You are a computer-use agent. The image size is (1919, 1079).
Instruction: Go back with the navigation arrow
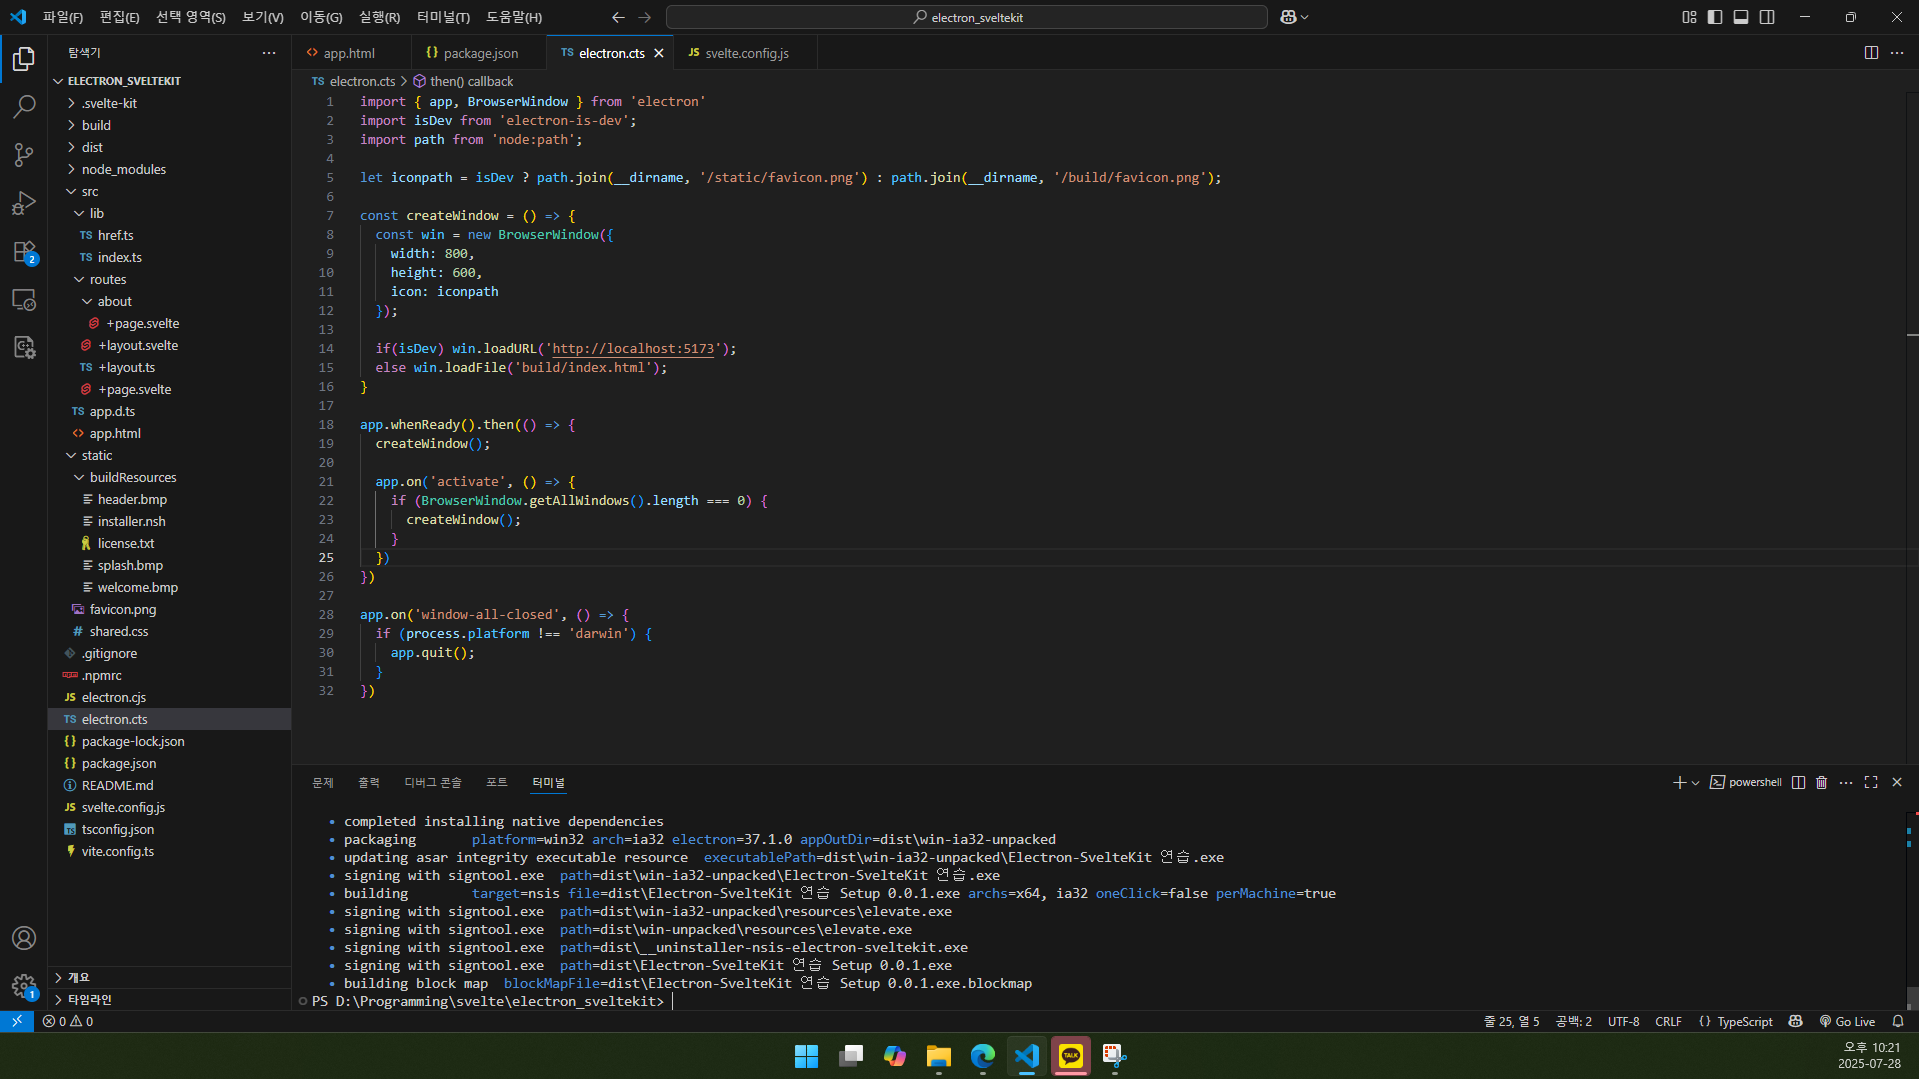pyautogui.click(x=618, y=17)
